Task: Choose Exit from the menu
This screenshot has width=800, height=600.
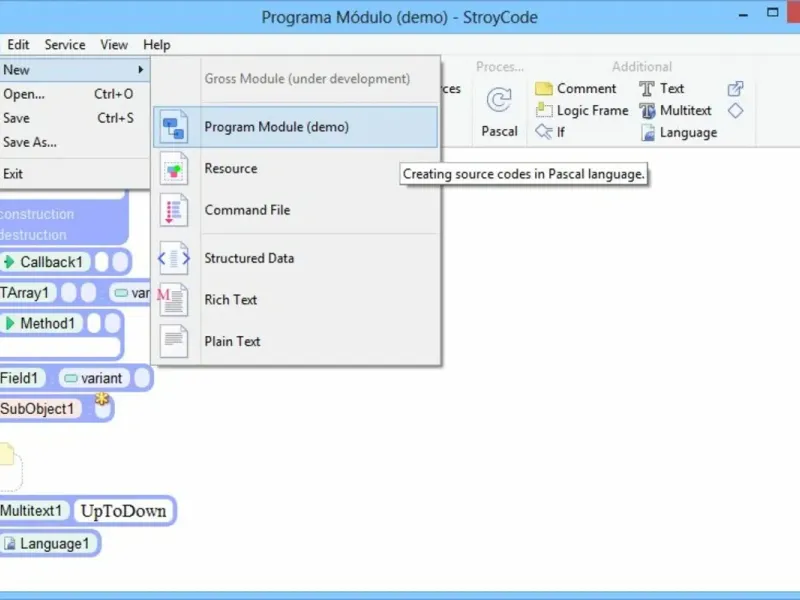Action: click(x=74, y=174)
